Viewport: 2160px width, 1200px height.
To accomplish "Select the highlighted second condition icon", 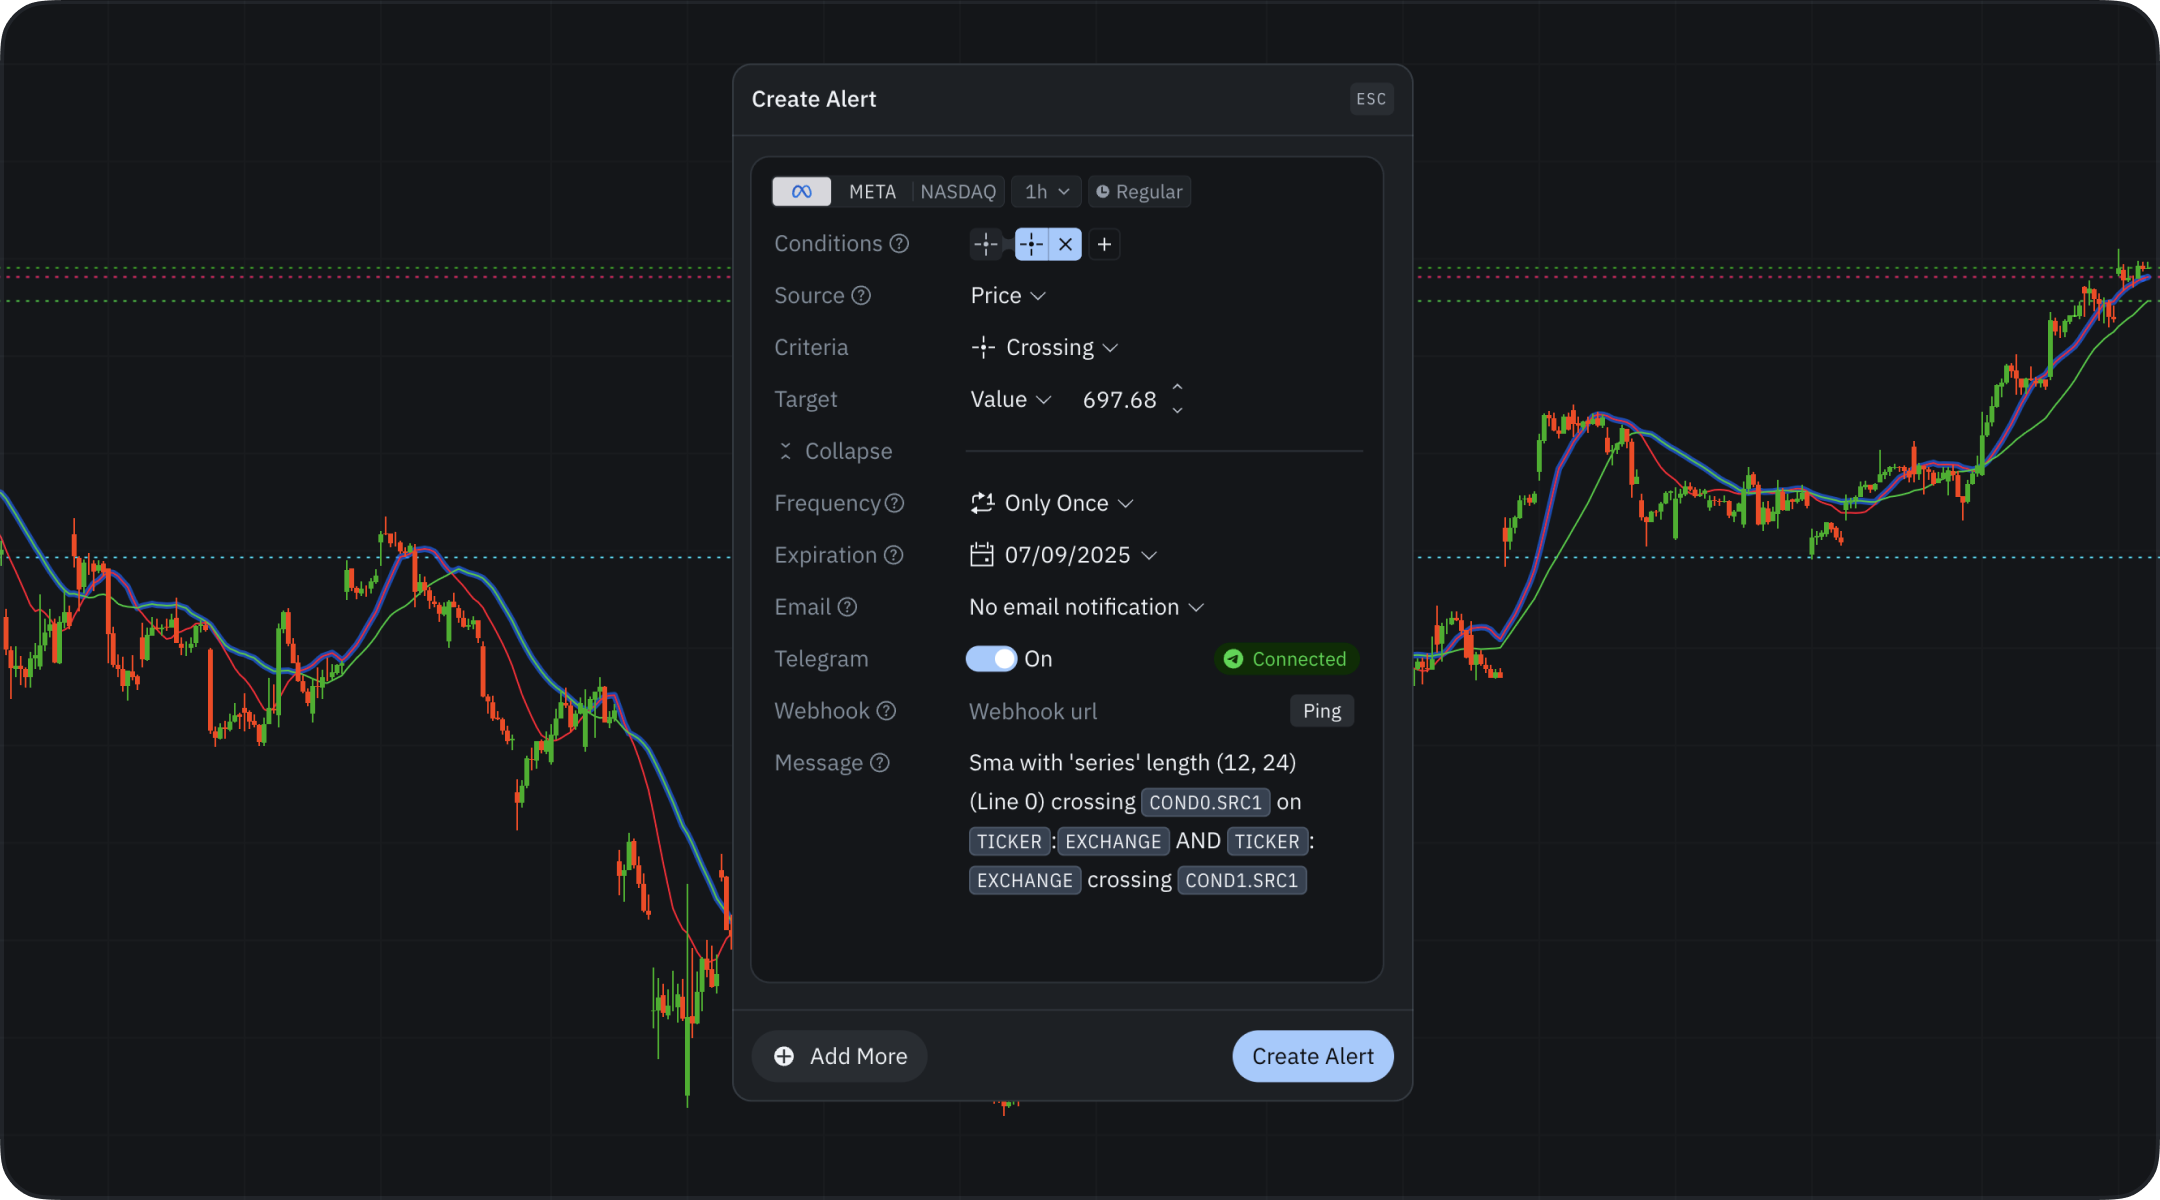I will pos(1031,244).
